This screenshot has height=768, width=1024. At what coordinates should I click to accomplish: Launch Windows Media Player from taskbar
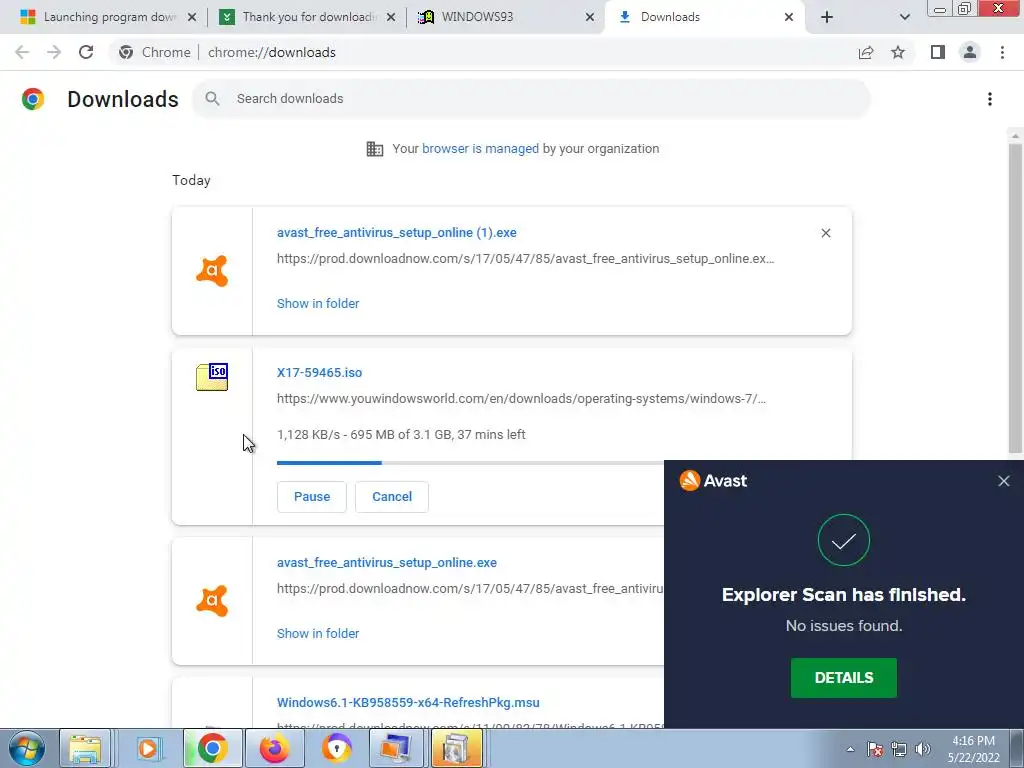(148, 748)
